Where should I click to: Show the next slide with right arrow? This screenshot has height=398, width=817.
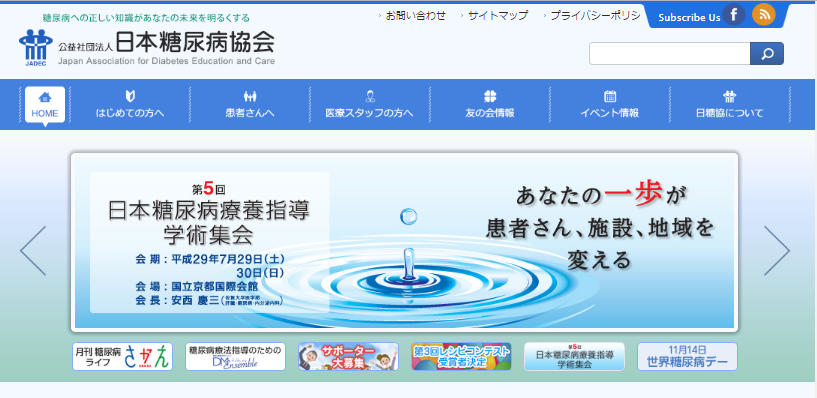(776, 251)
